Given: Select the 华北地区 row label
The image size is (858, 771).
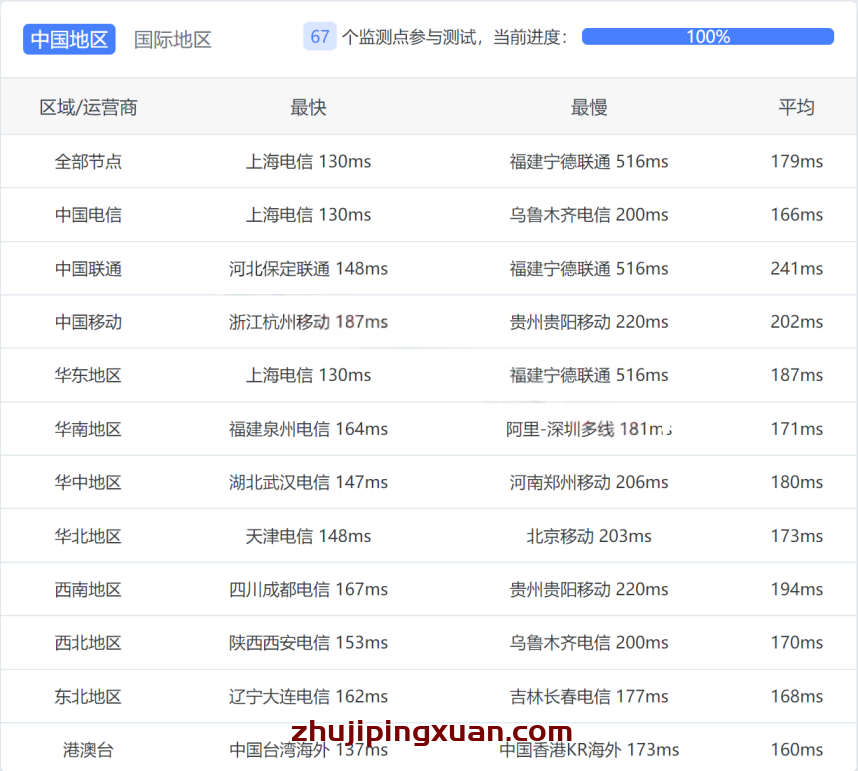Looking at the screenshot, I should (x=88, y=536).
